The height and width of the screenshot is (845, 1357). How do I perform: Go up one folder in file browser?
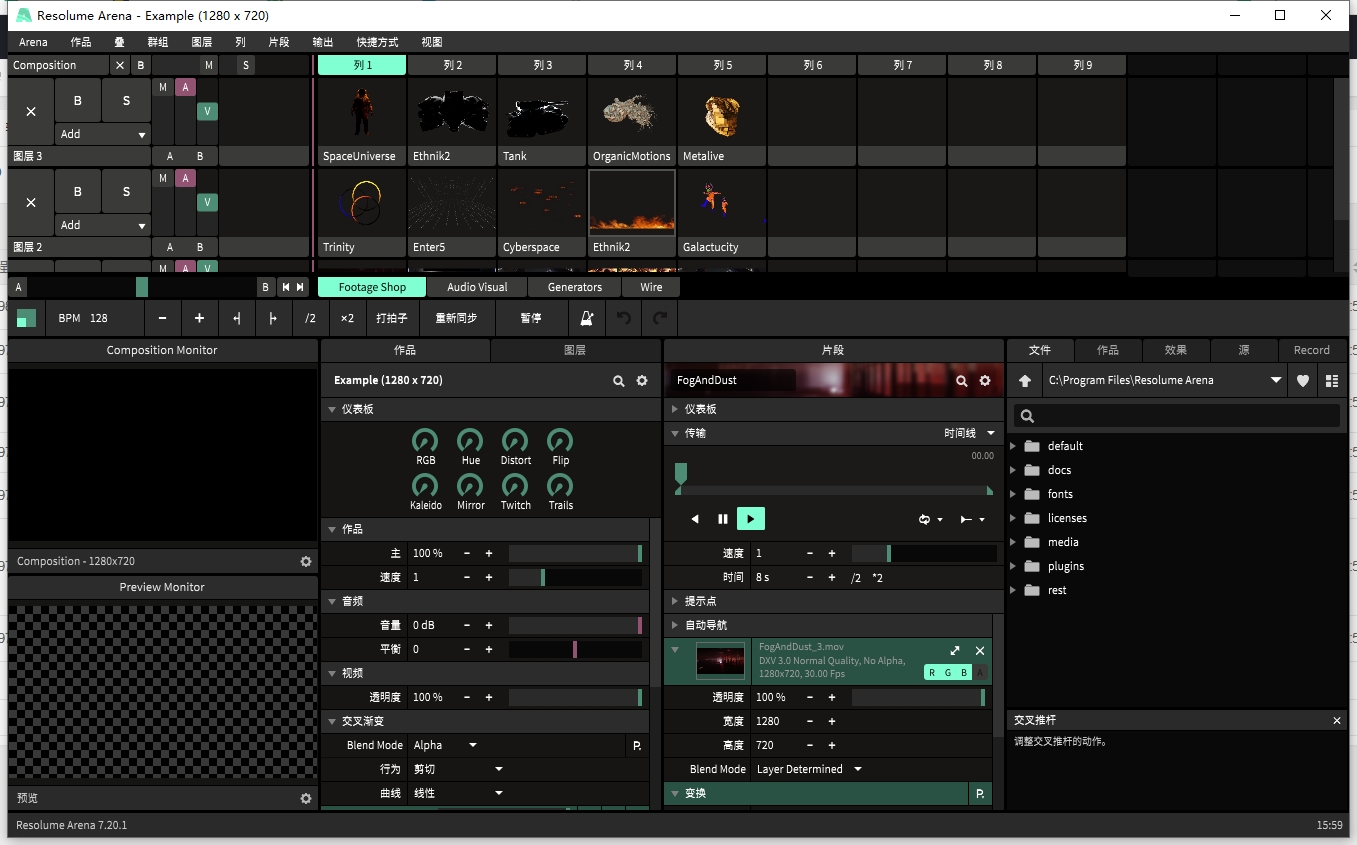pos(1025,381)
